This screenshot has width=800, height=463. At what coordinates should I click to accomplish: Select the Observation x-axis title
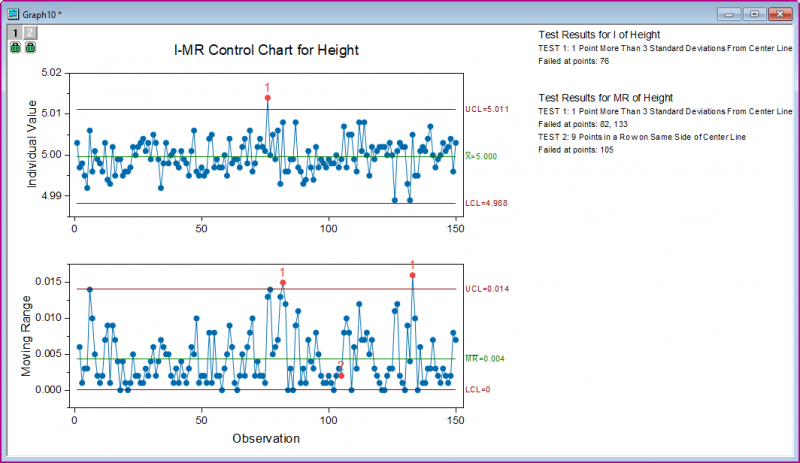pos(265,438)
